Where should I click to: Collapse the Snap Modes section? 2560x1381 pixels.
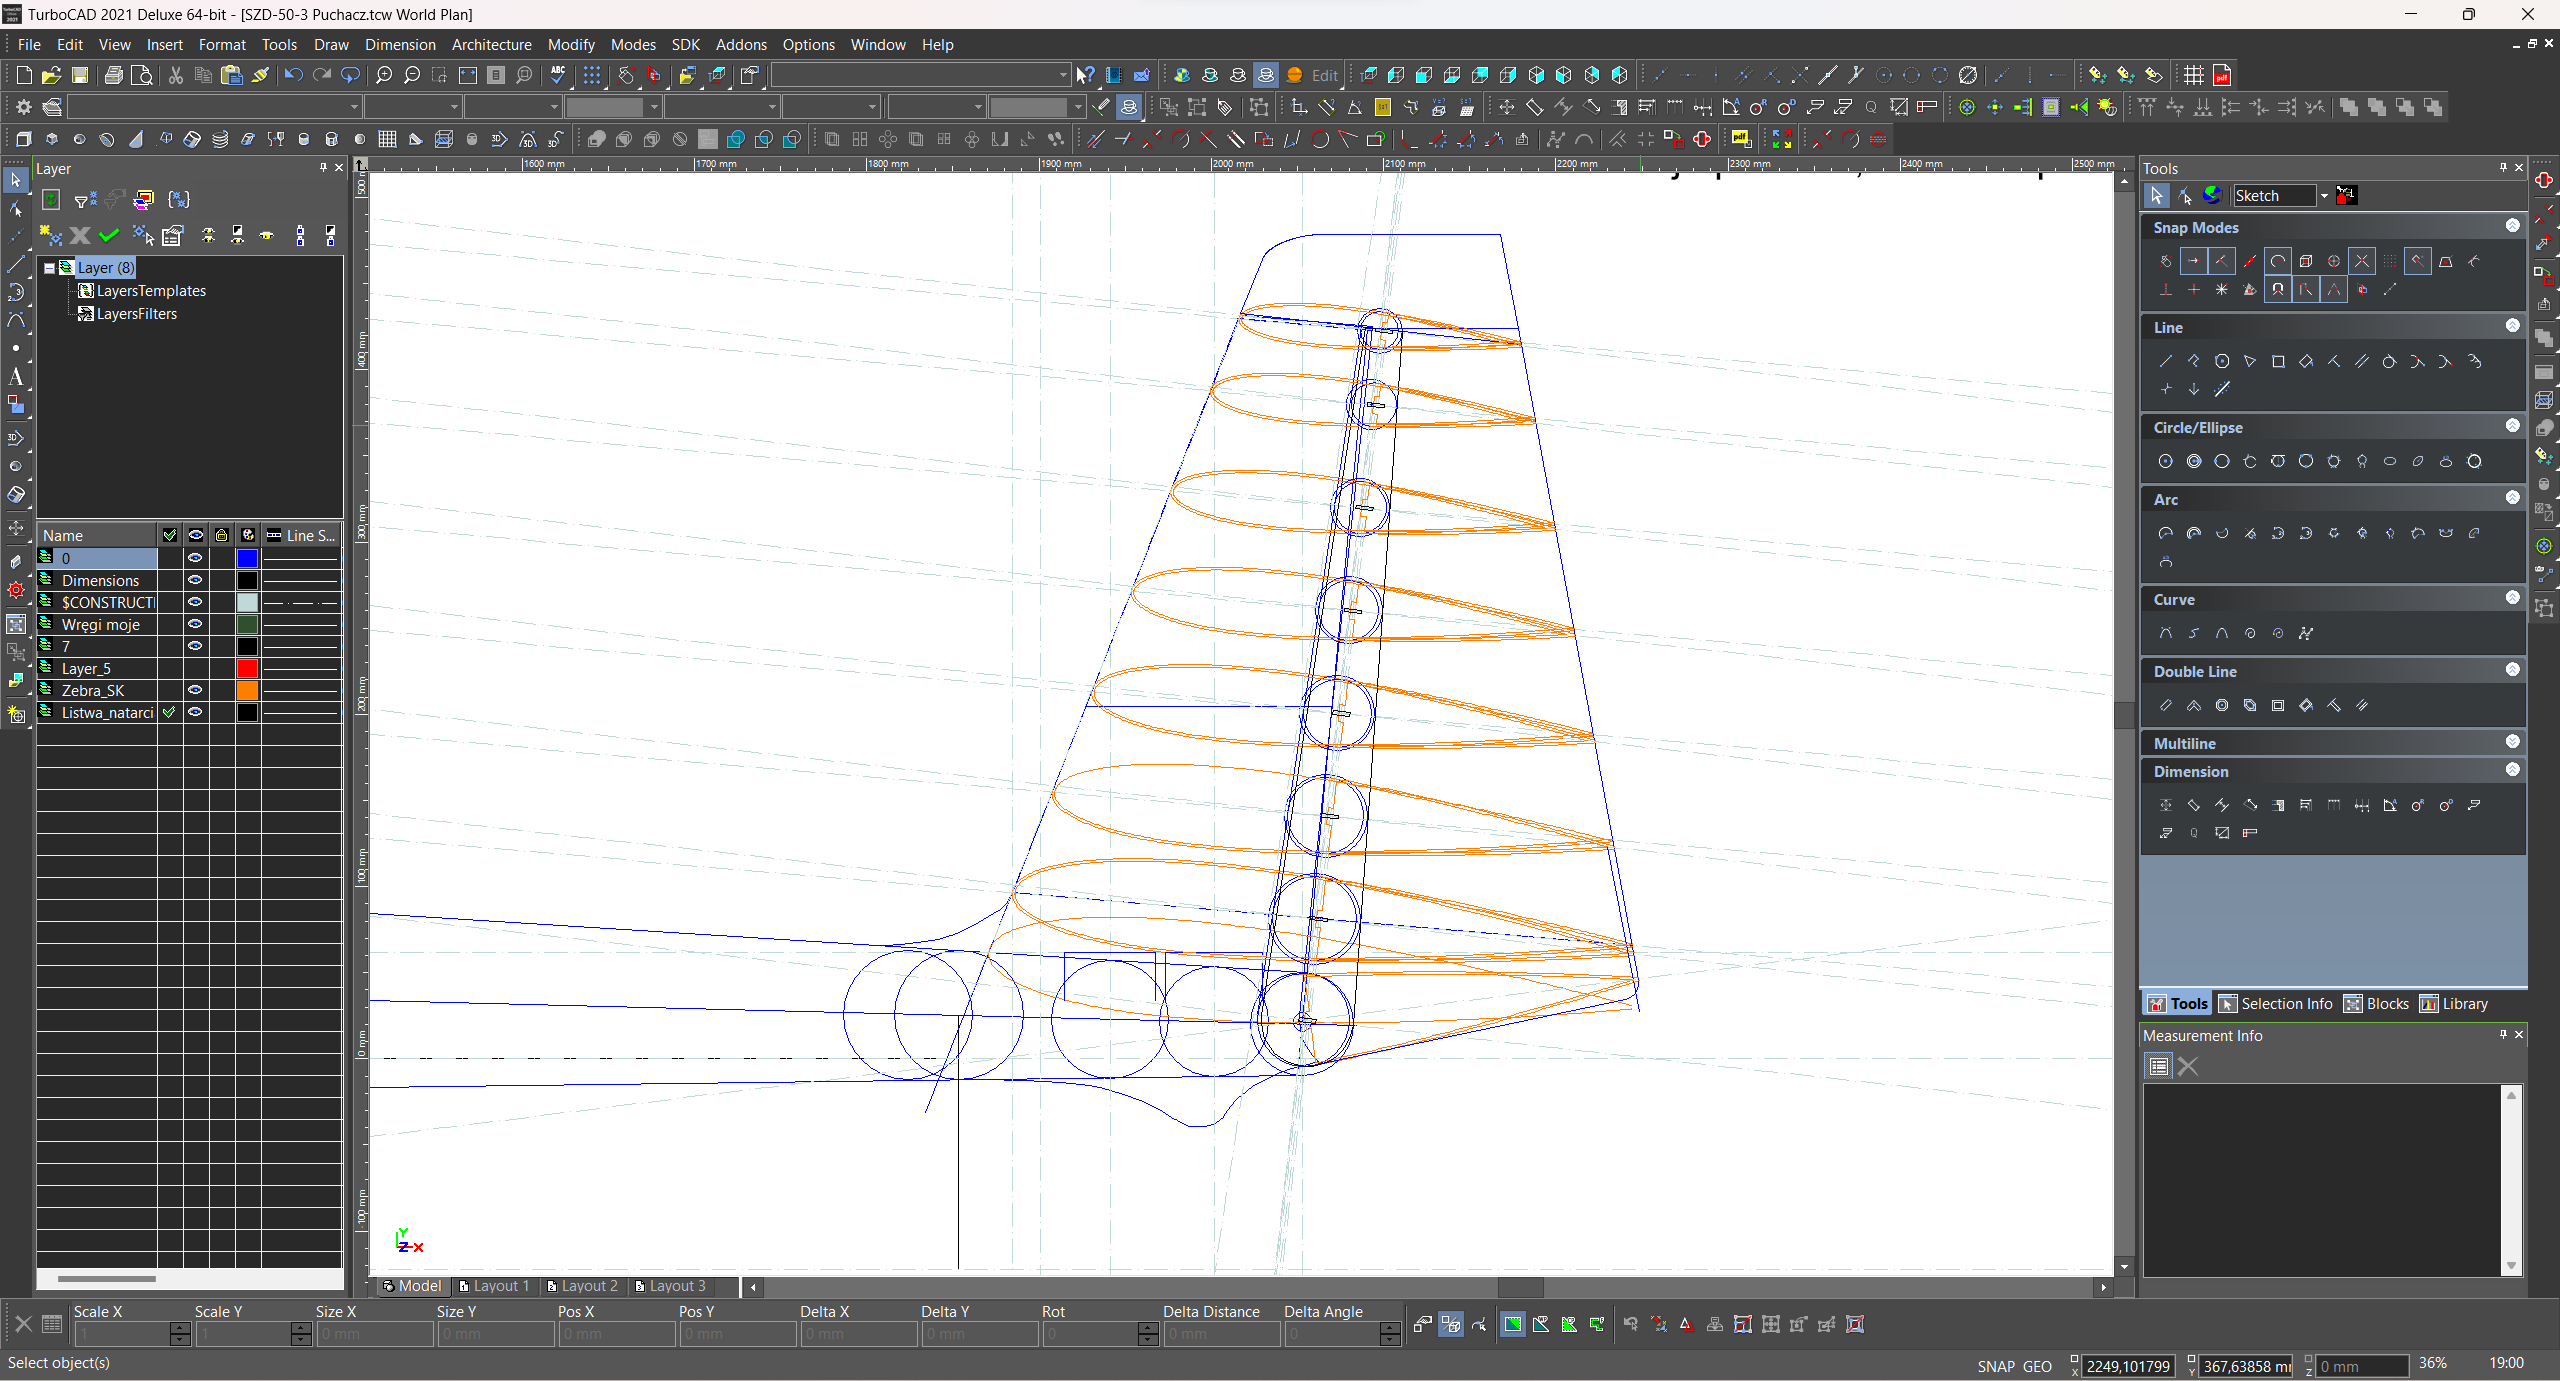[x=2512, y=226]
